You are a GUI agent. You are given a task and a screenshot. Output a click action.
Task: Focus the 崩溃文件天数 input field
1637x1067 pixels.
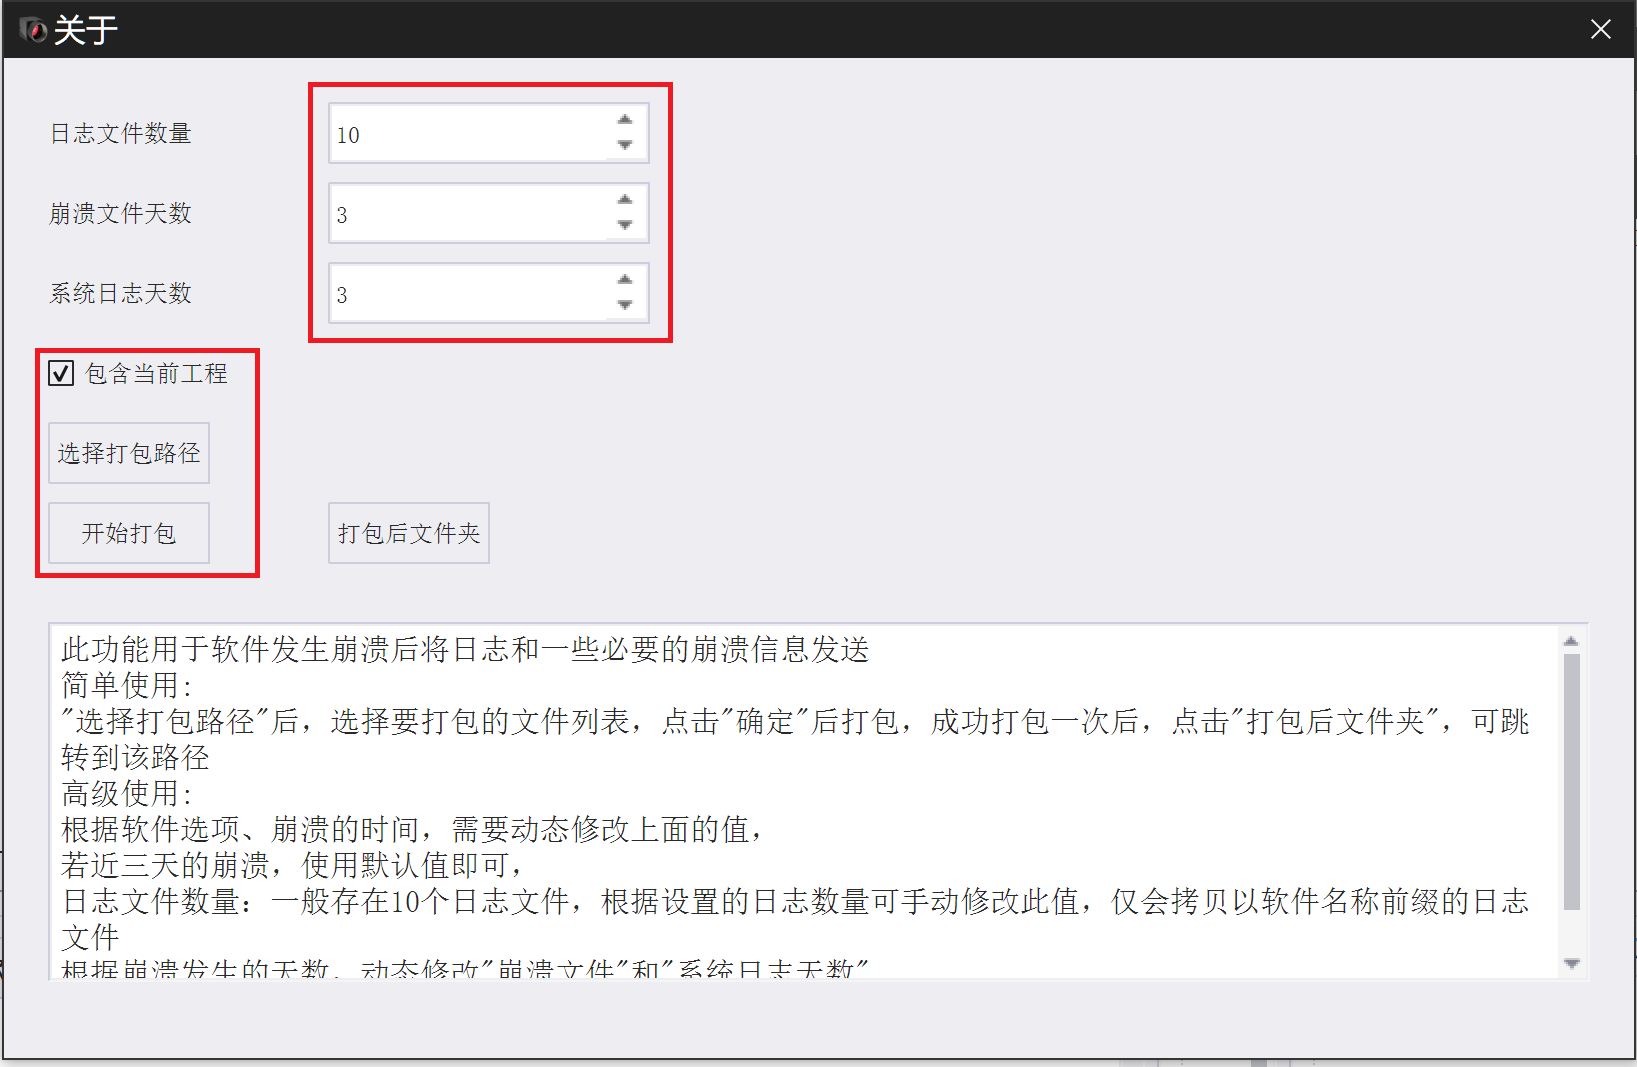click(468, 213)
